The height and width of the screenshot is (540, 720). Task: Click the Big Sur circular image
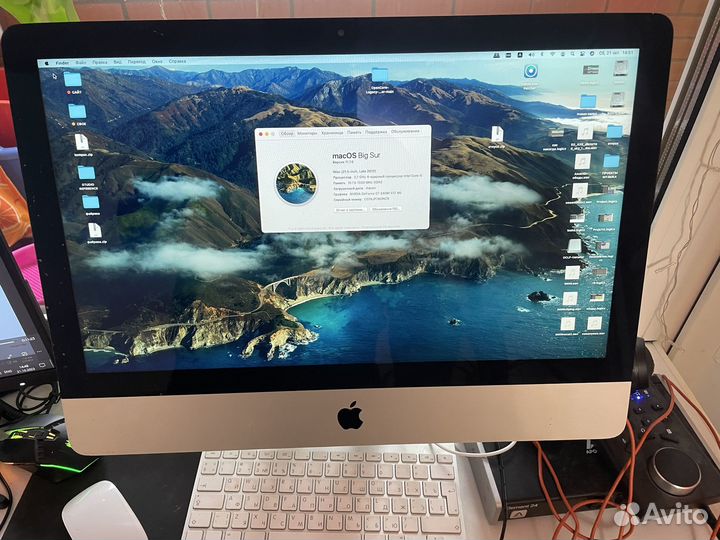click(296, 184)
